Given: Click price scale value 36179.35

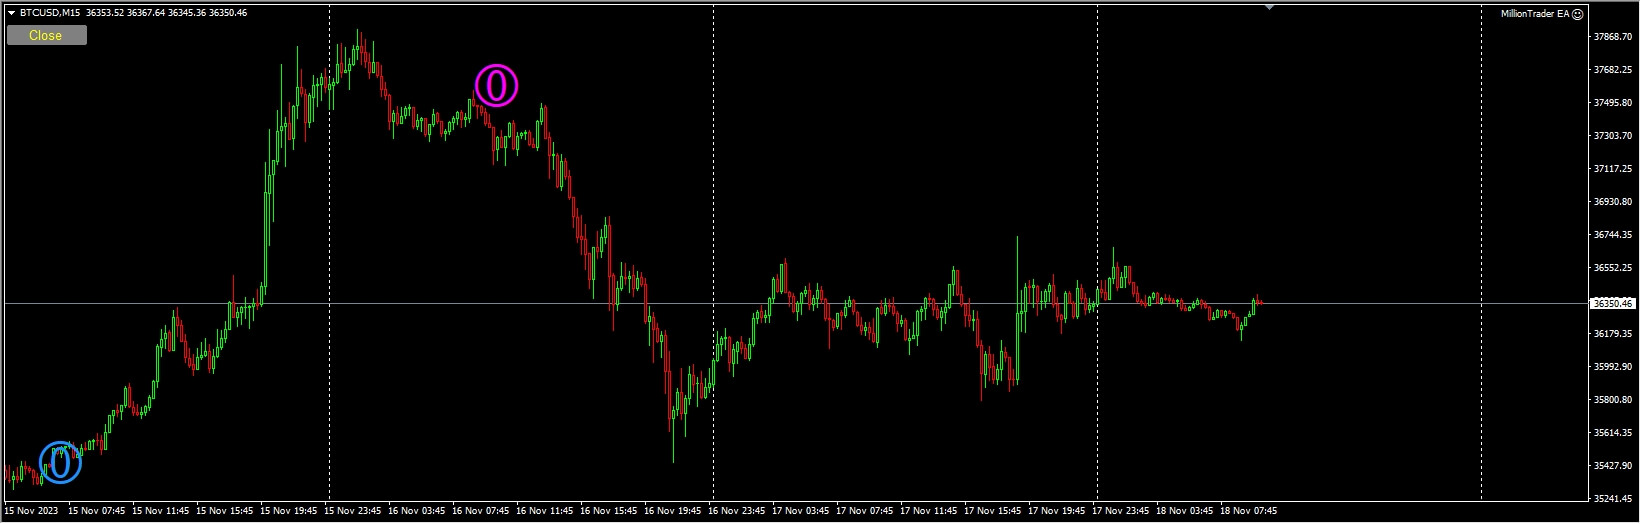Looking at the screenshot, I should pos(1612,334).
